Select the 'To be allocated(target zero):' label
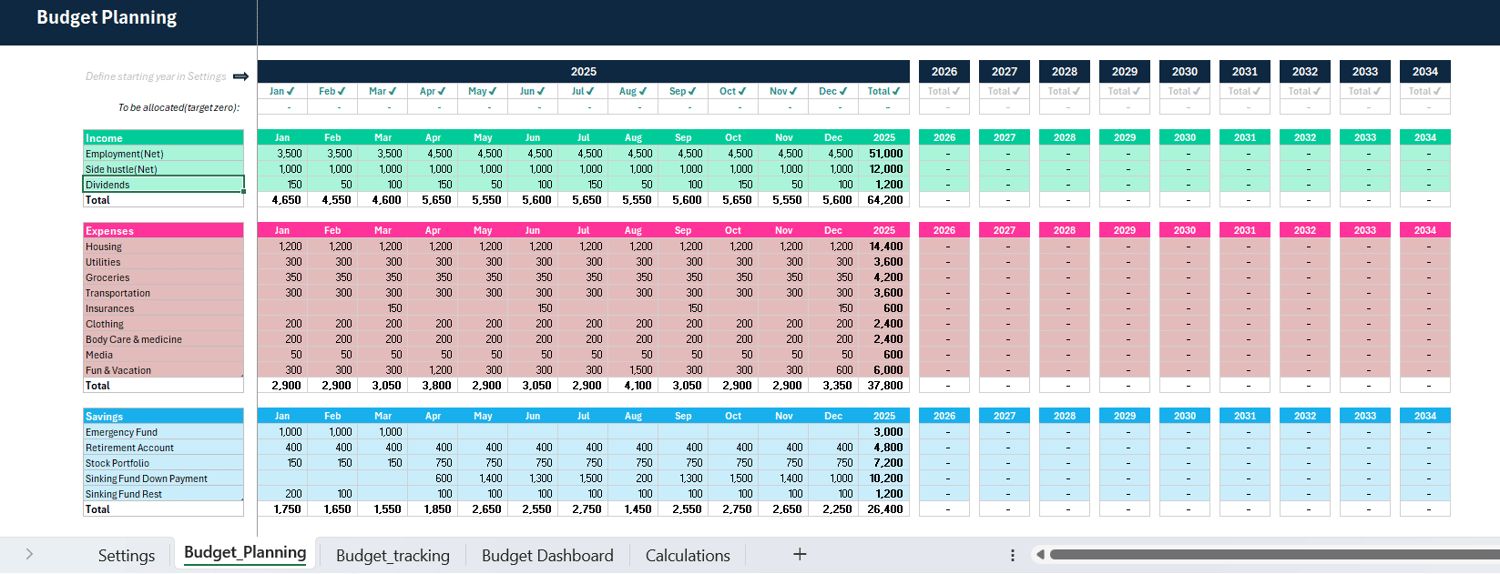The image size is (1500, 574). coord(179,107)
